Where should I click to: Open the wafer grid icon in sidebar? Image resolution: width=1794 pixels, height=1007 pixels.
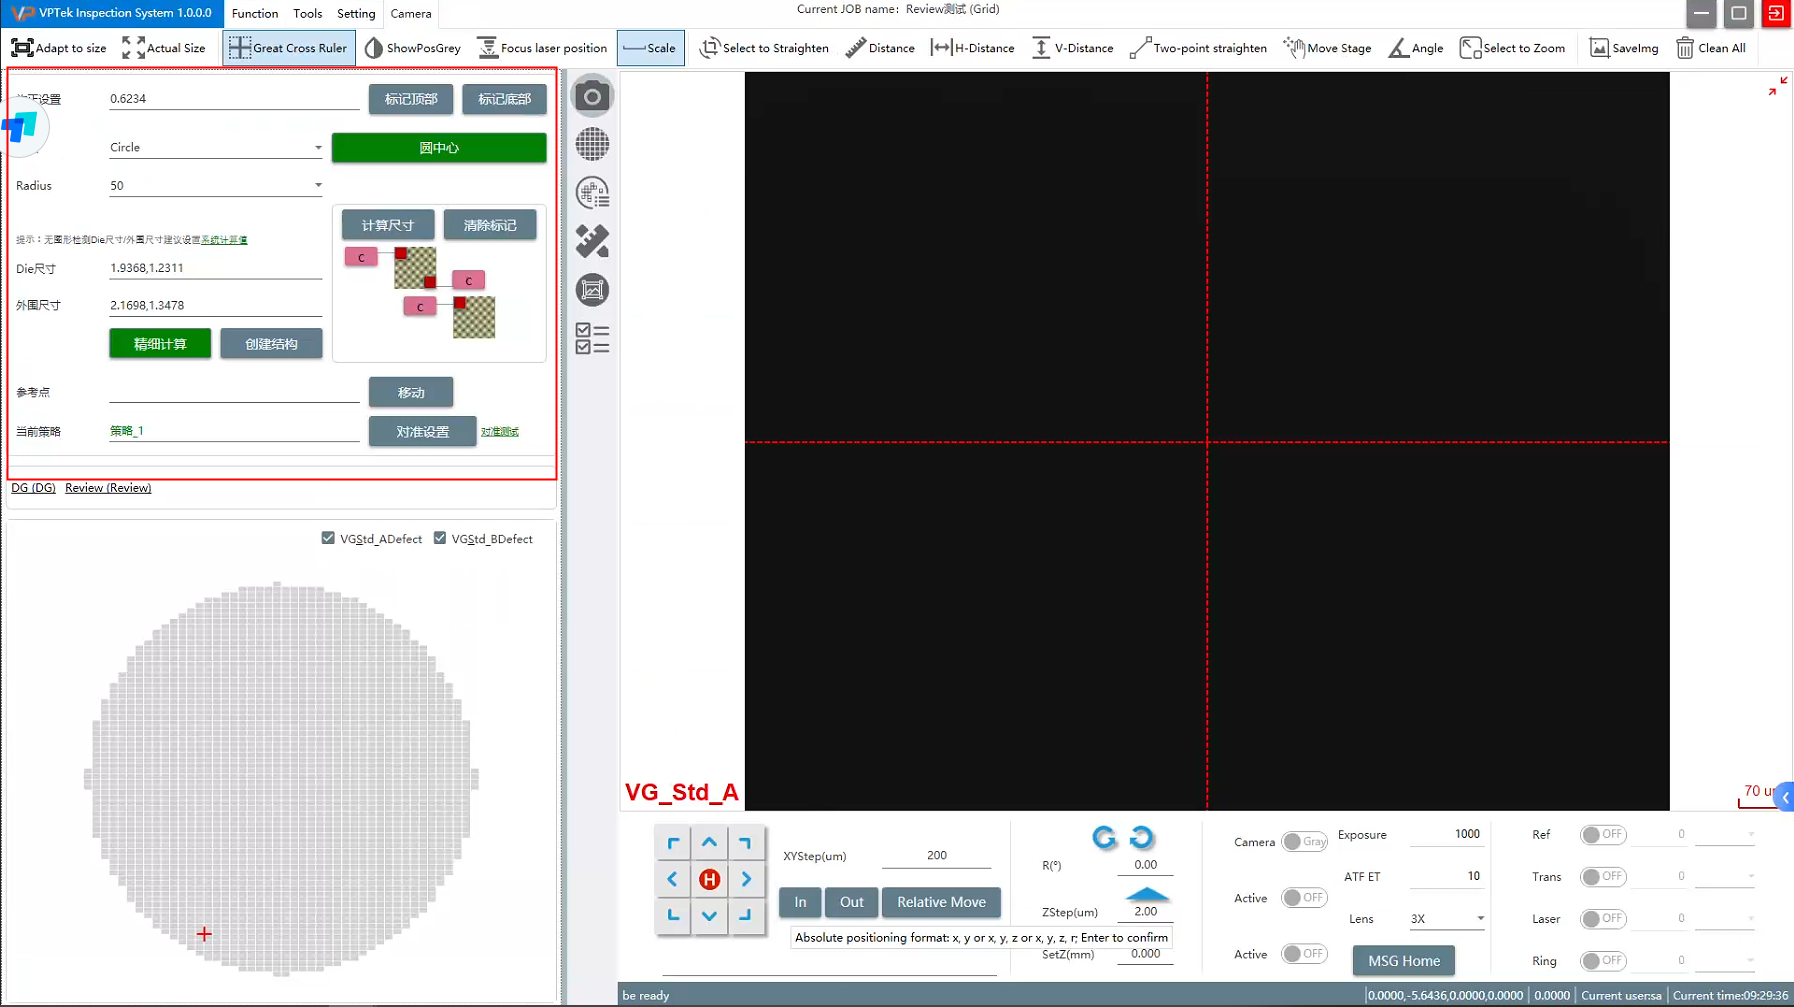(592, 144)
